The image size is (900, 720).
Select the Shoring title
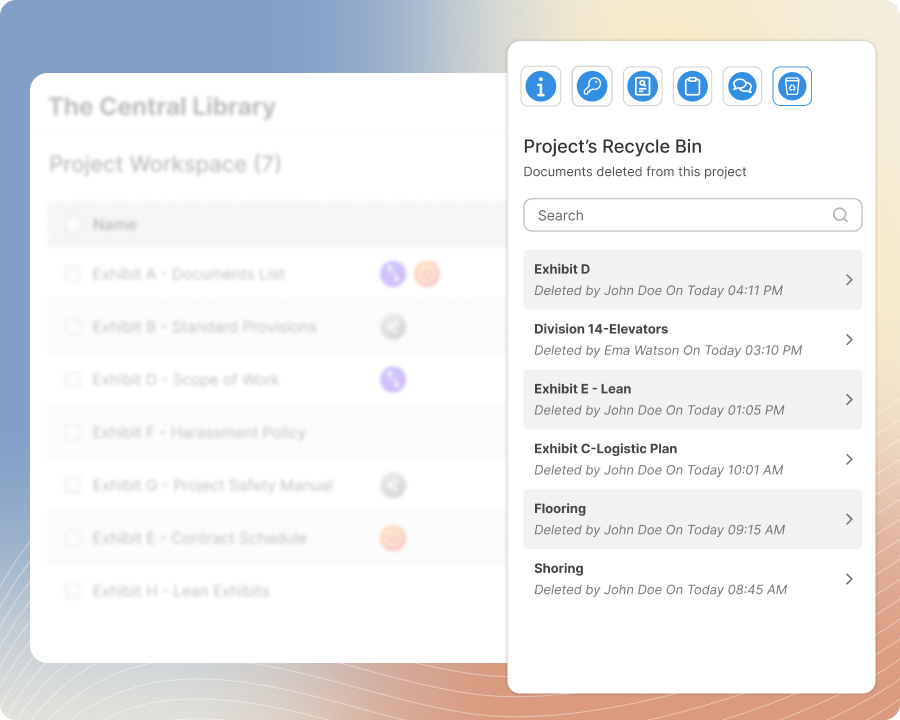[558, 568]
